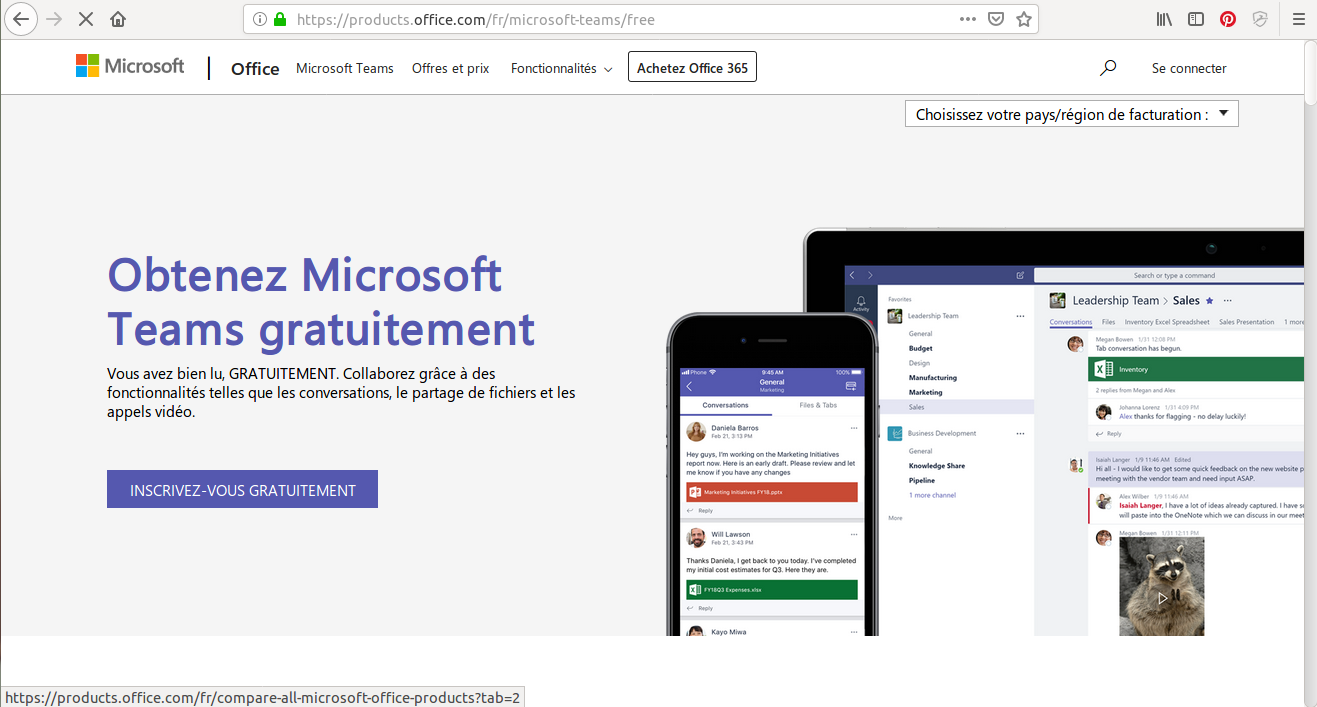1317x707 pixels.
Task: Show site information via the info icon
Action: tap(260, 19)
